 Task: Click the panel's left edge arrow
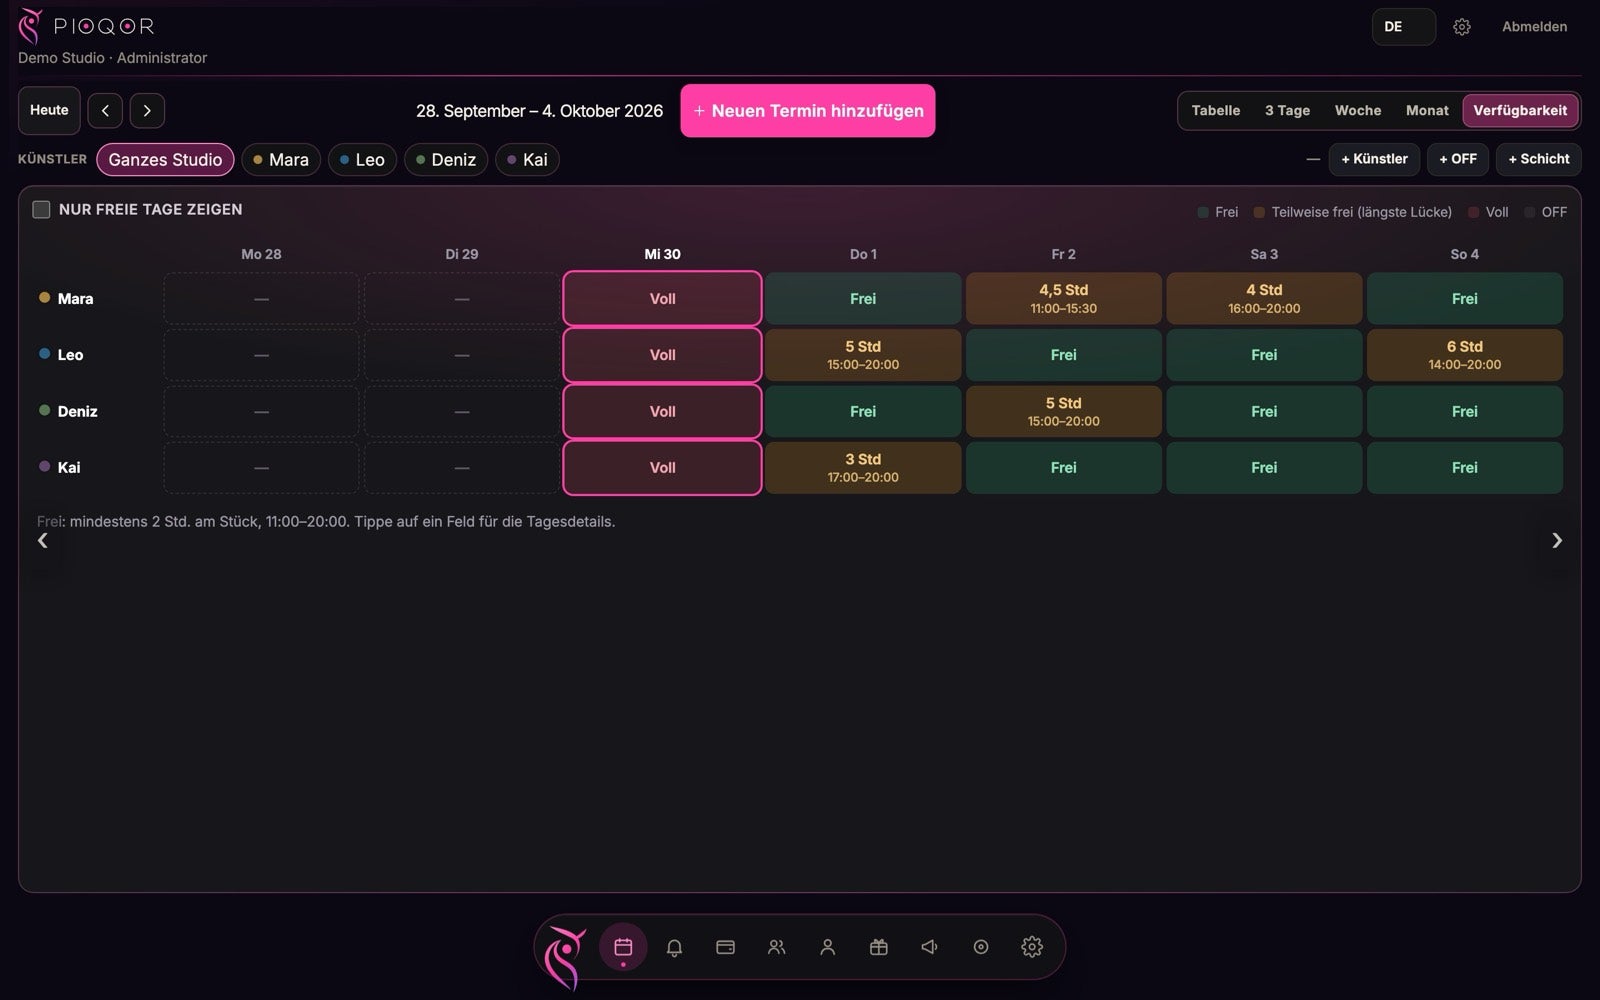[x=42, y=540]
